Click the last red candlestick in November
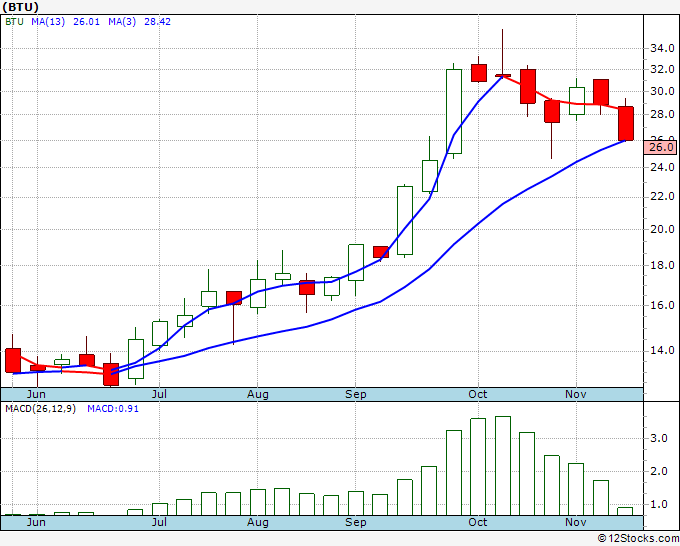Screen dimensions: 680x546 coord(626,123)
